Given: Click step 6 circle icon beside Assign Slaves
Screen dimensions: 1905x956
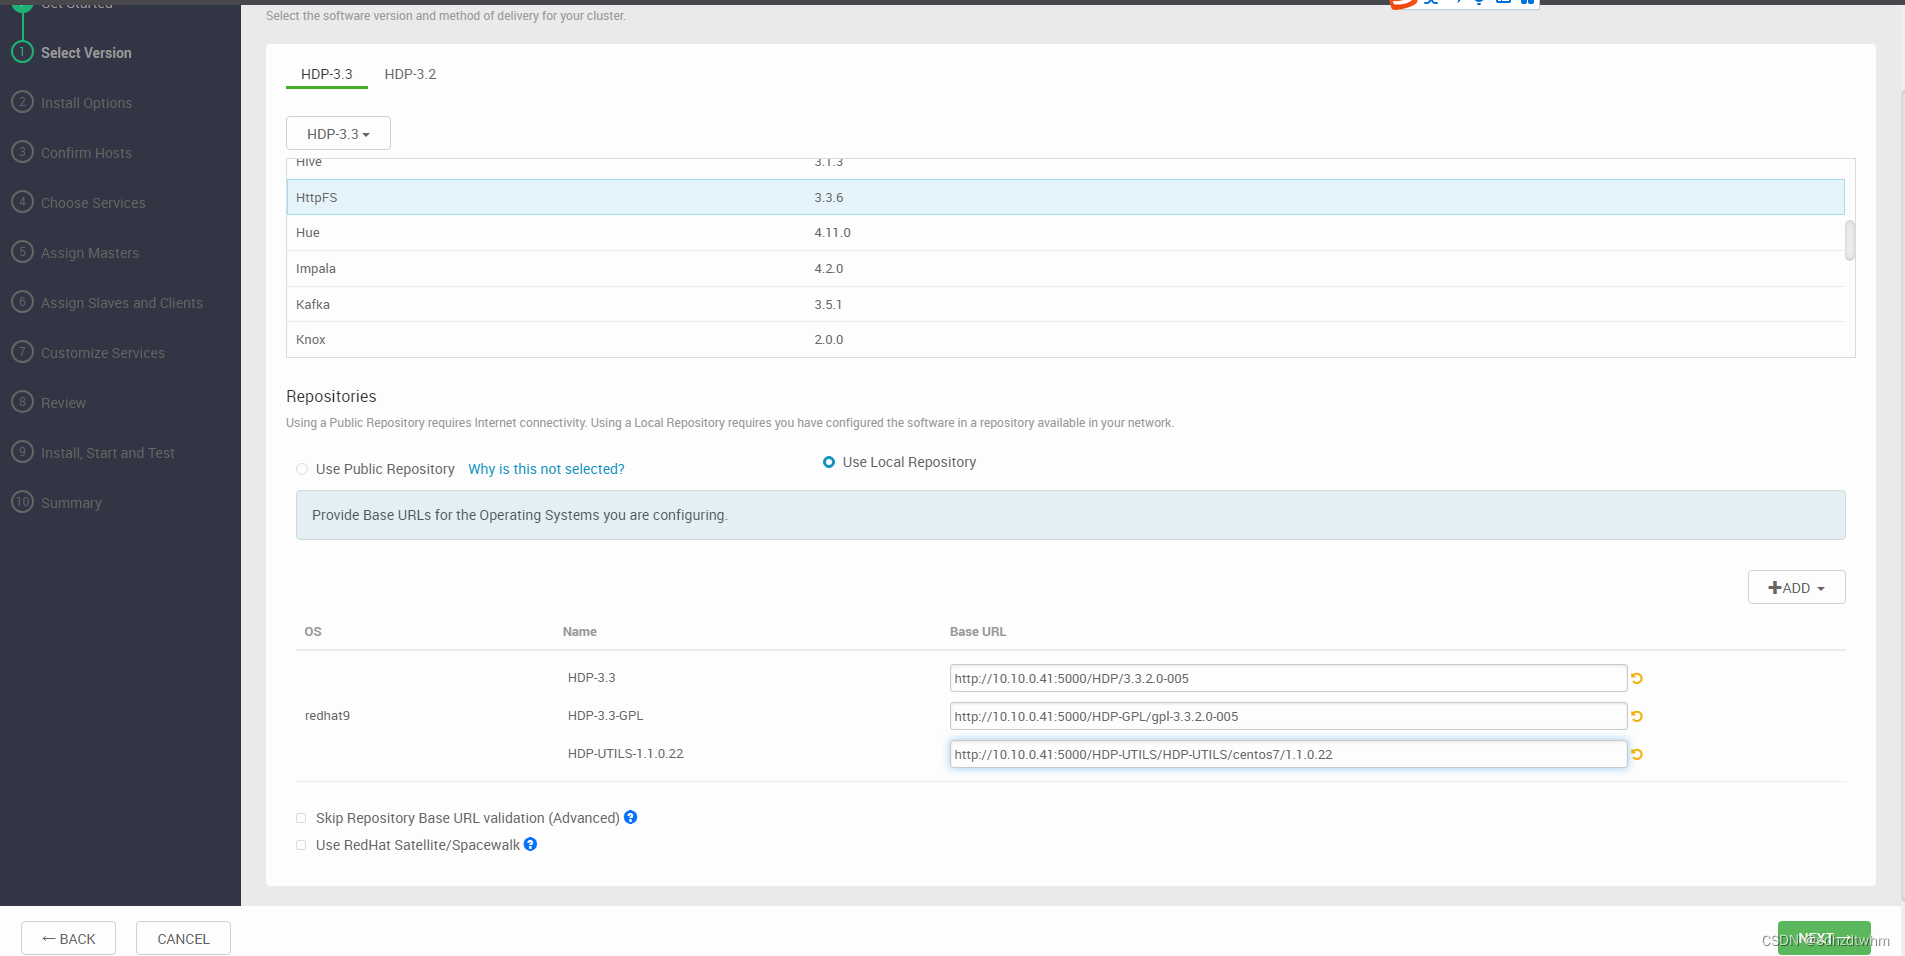Looking at the screenshot, I should click(22, 302).
